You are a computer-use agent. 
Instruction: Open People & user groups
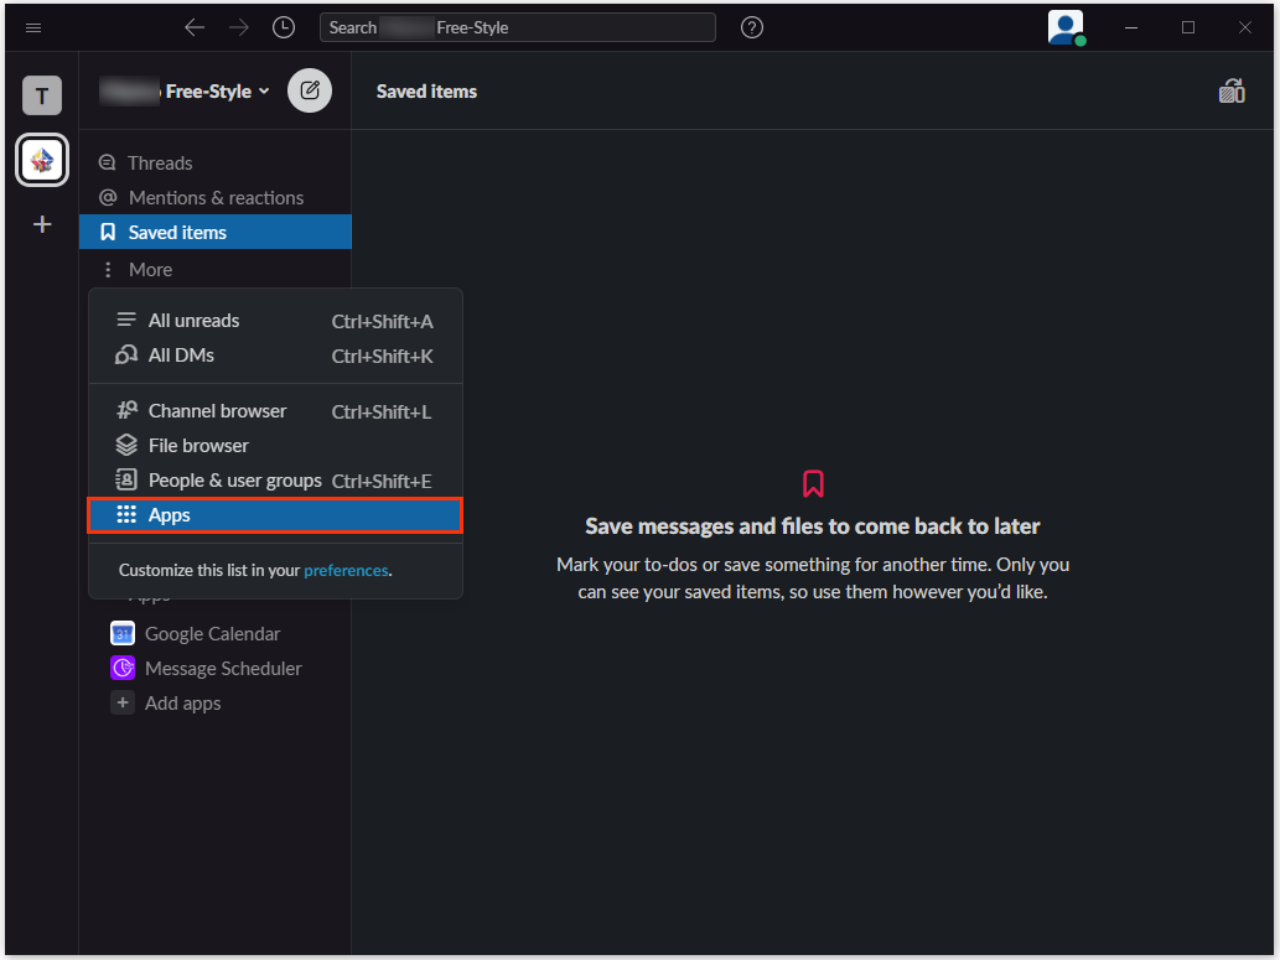coord(234,480)
